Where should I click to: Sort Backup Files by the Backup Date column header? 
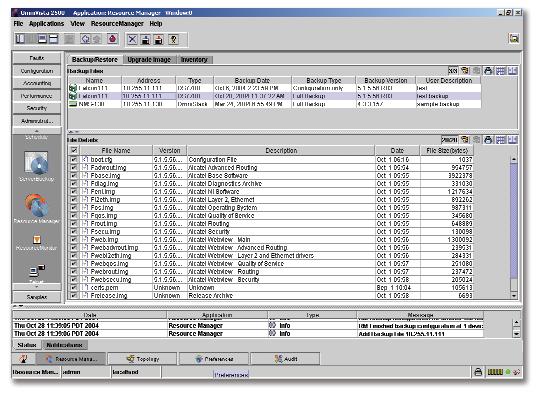(252, 81)
